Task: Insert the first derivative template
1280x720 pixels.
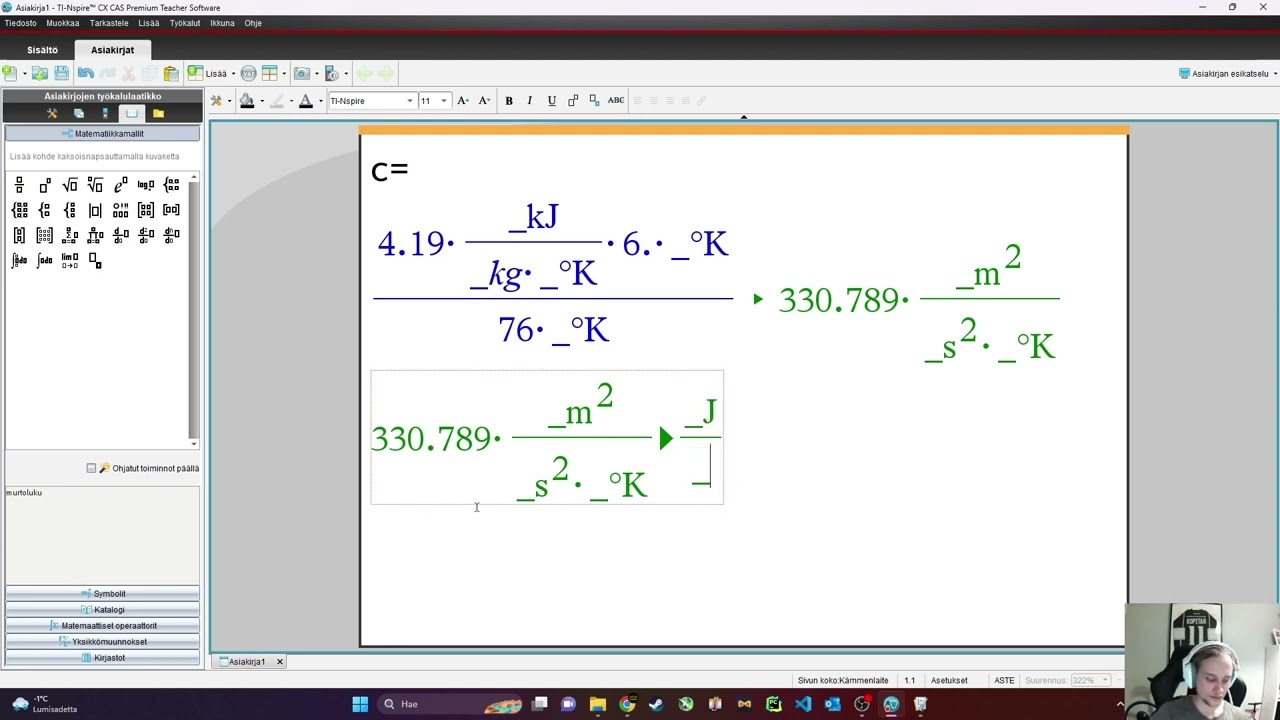Action: point(121,235)
